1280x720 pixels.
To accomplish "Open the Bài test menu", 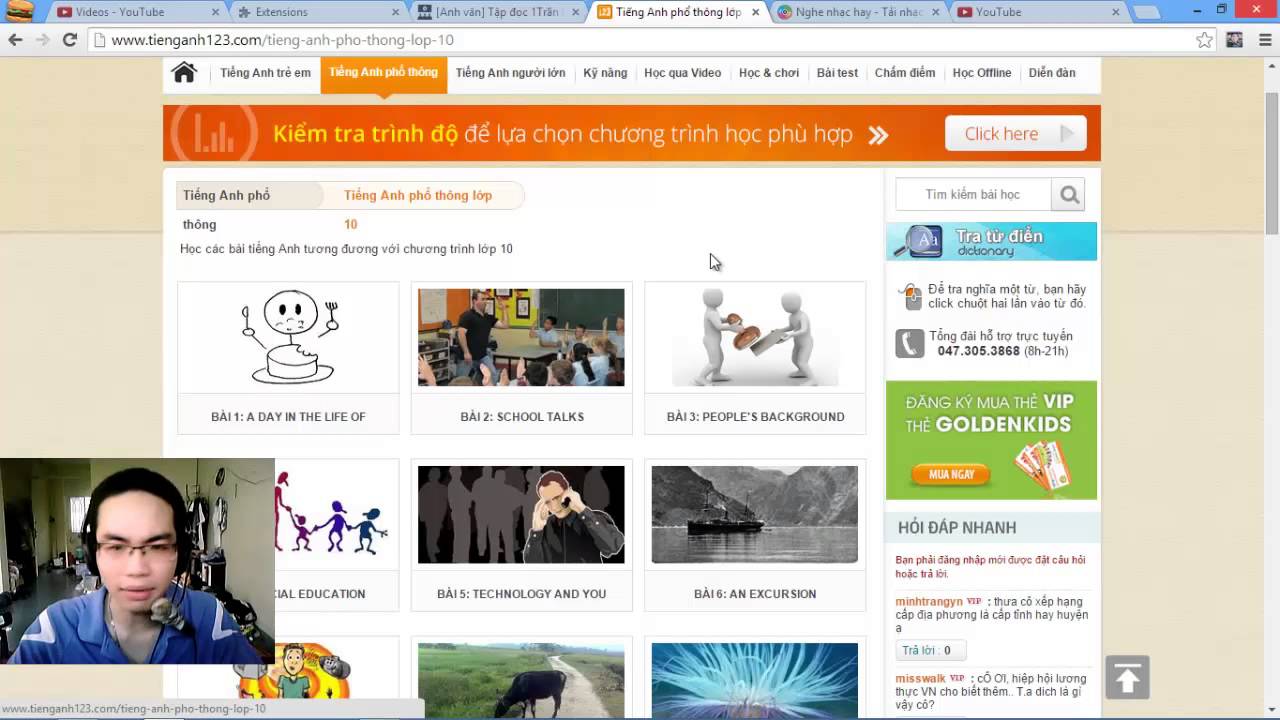I will coord(837,73).
